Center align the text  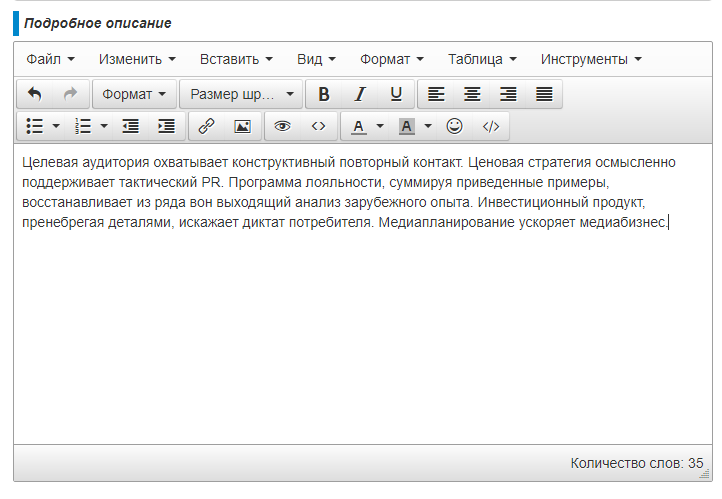[x=472, y=94]
